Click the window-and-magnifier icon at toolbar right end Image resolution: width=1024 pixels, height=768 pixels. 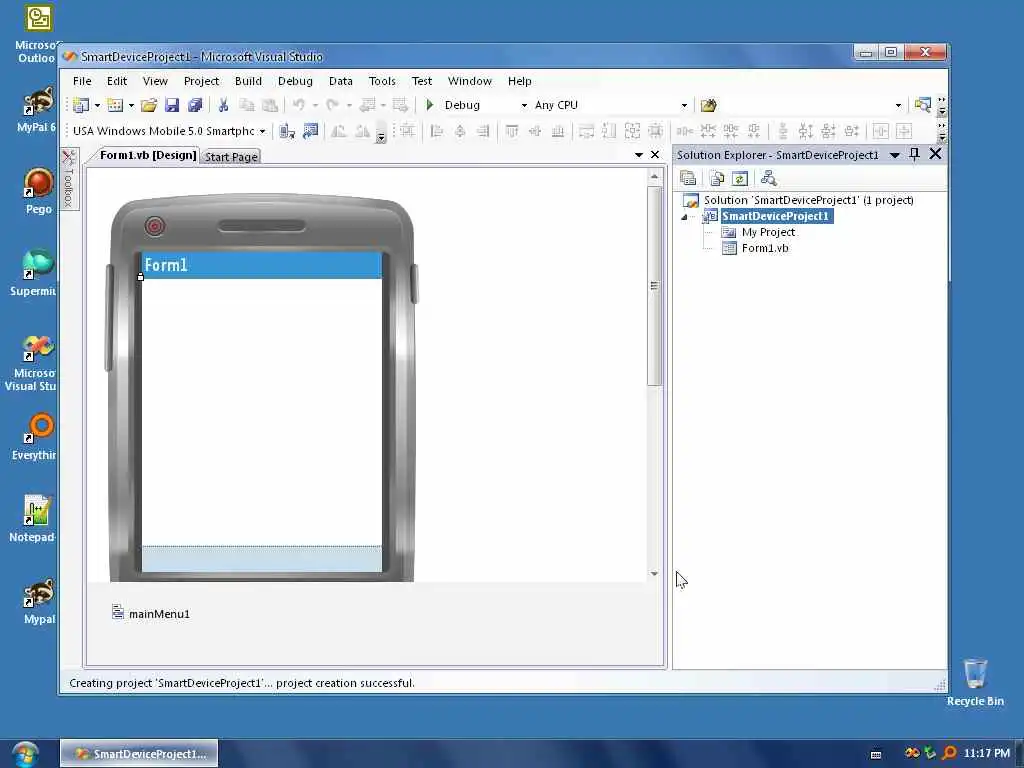(923, 105)
